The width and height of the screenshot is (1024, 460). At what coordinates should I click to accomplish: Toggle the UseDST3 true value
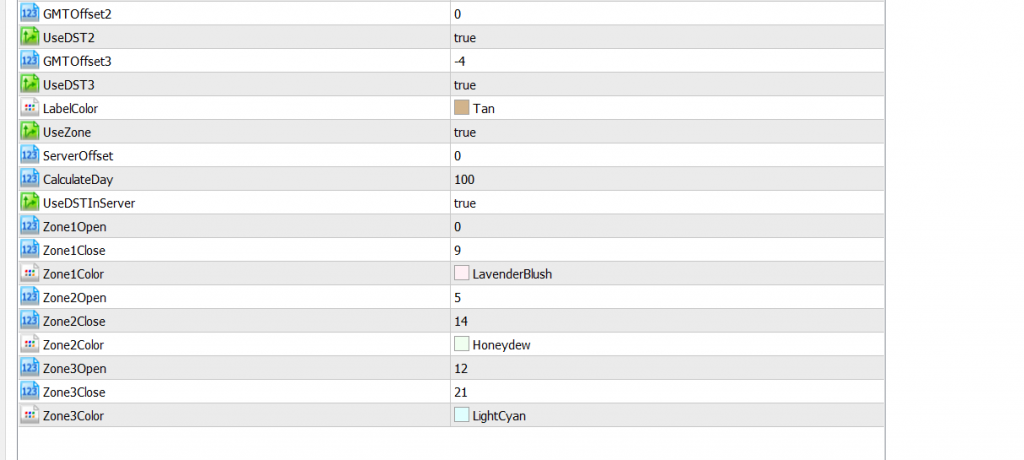pos(667,84)
